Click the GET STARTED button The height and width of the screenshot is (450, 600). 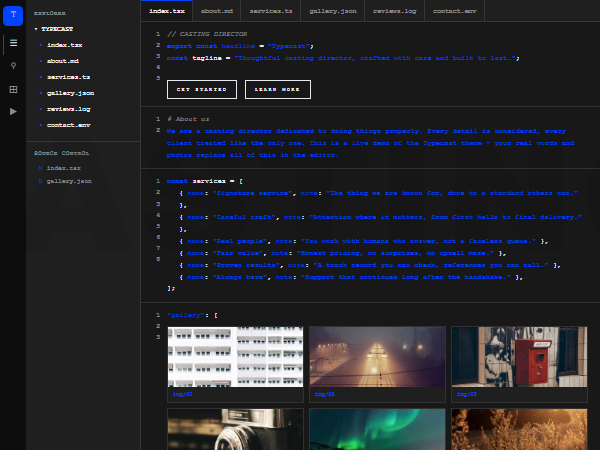202,90
